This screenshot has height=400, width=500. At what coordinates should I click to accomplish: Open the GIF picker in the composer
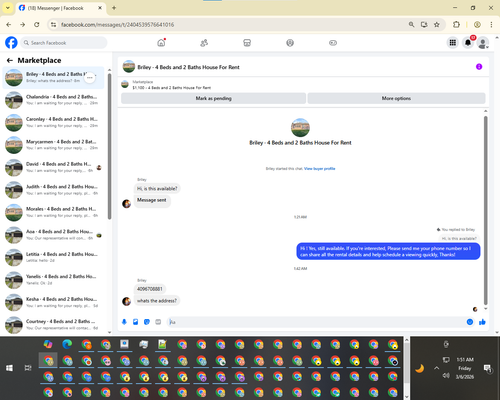158,322
